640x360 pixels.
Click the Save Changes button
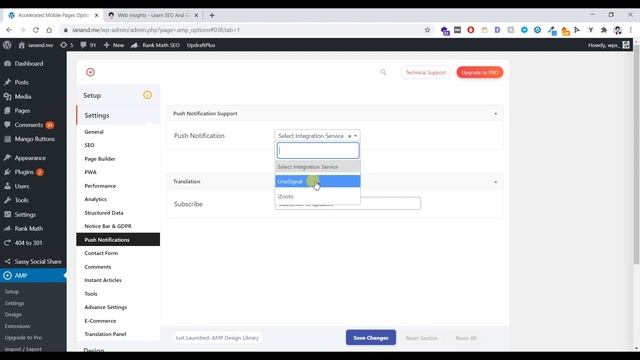coord(371,338)
